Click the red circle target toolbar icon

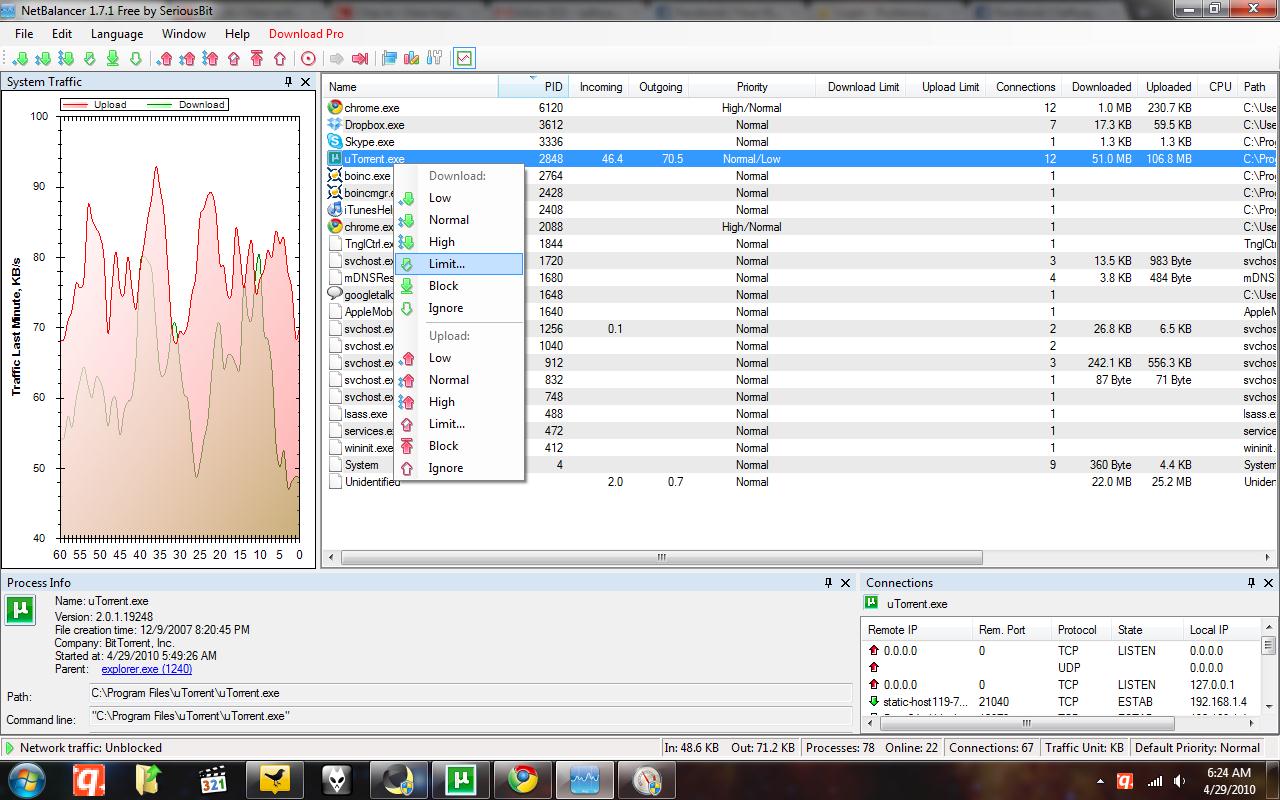[308, 59]
